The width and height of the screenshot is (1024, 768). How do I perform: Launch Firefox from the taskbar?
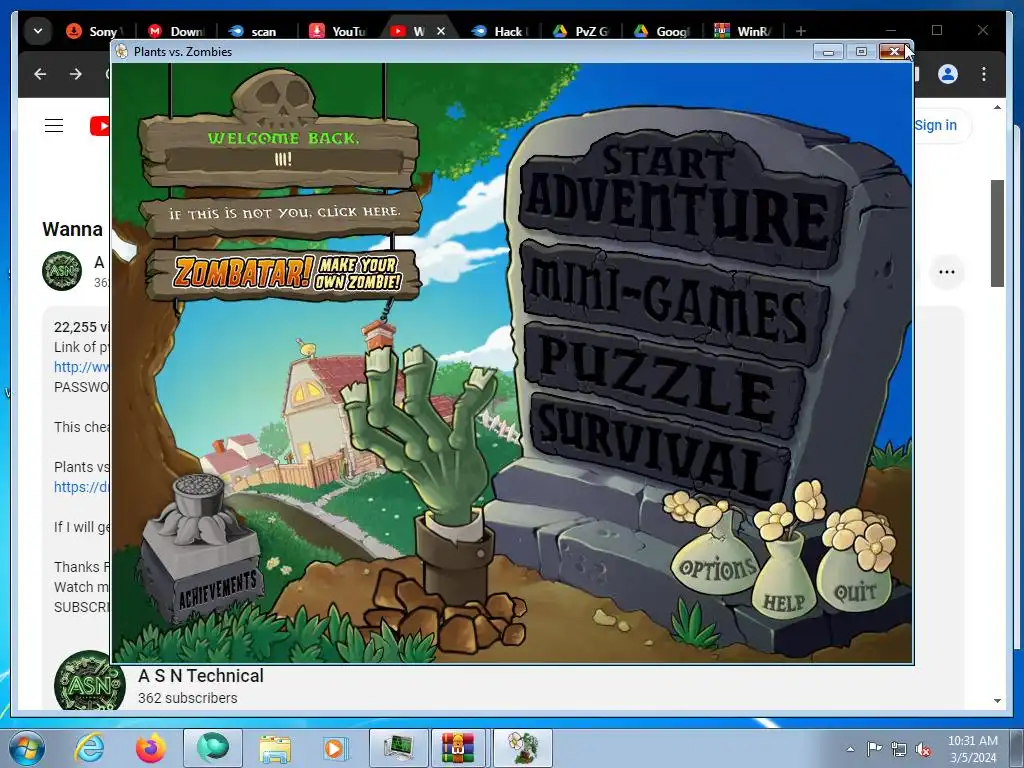(x=151, y=748)
